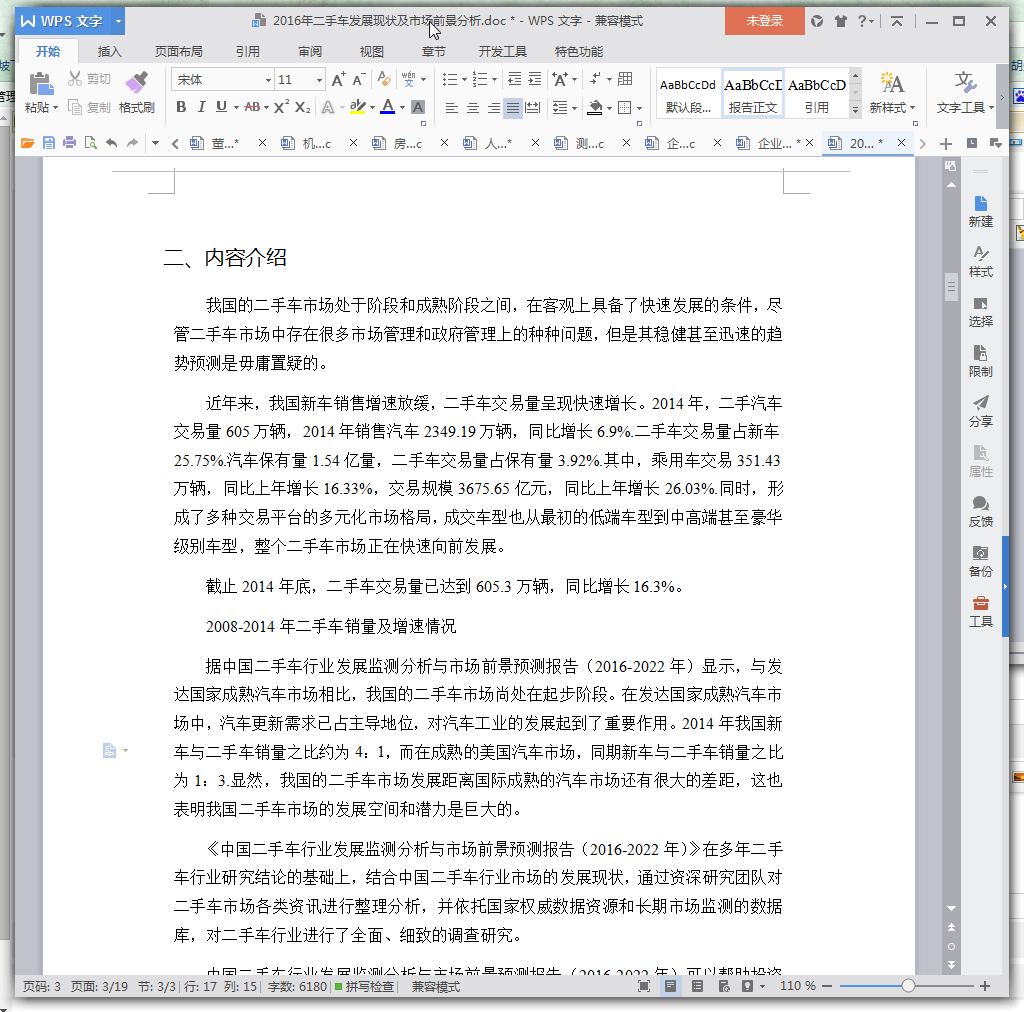Toggle Italic formatting button
Image resolution: width=1024 pixels, height=1012 pixels.
[x=201, y=107]
